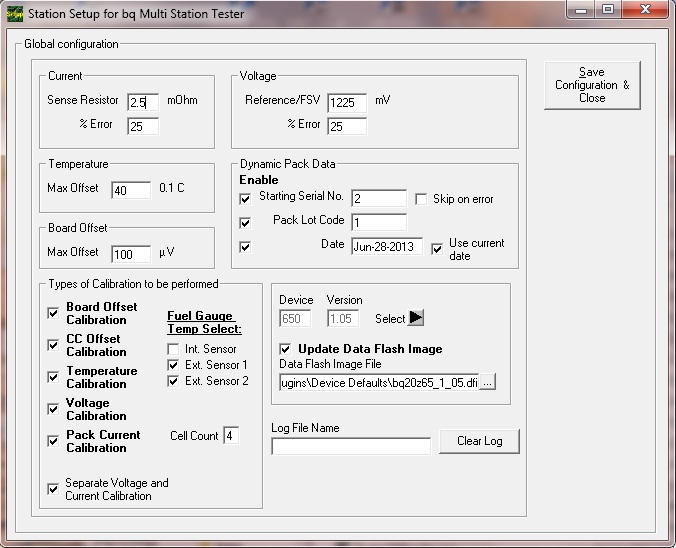The image size is (676, 548).
Task: Click the Board Offset Max Offset field
Action: [131, 254]
